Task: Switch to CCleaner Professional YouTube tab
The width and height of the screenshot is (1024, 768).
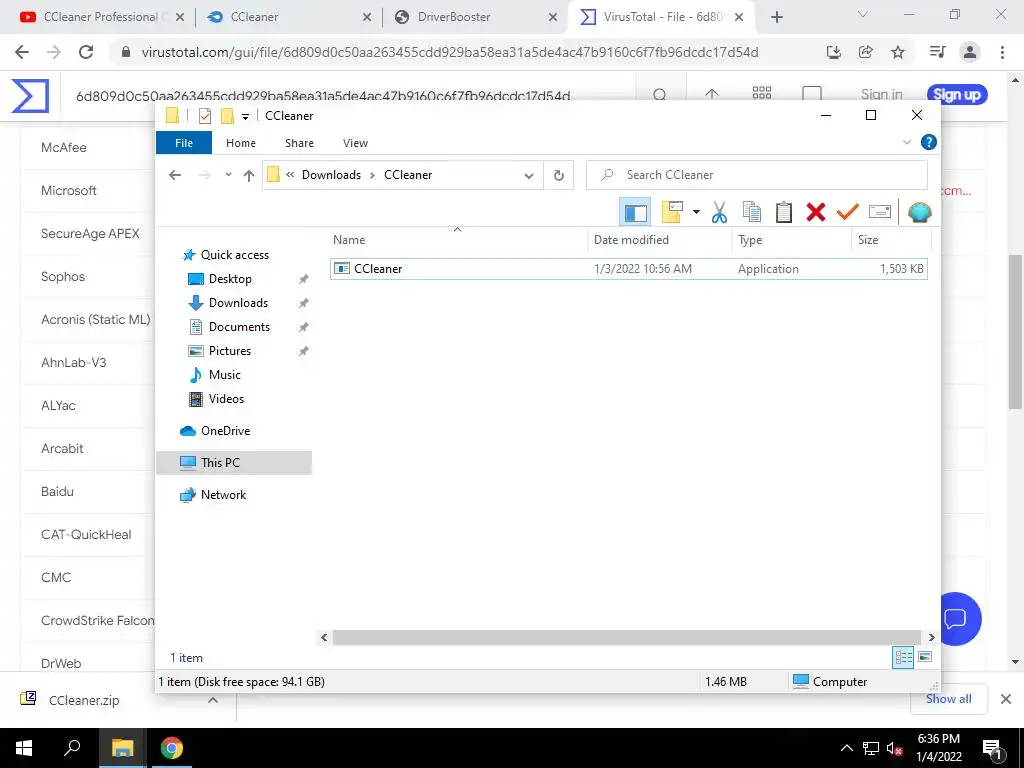Action: pos(99,17)
